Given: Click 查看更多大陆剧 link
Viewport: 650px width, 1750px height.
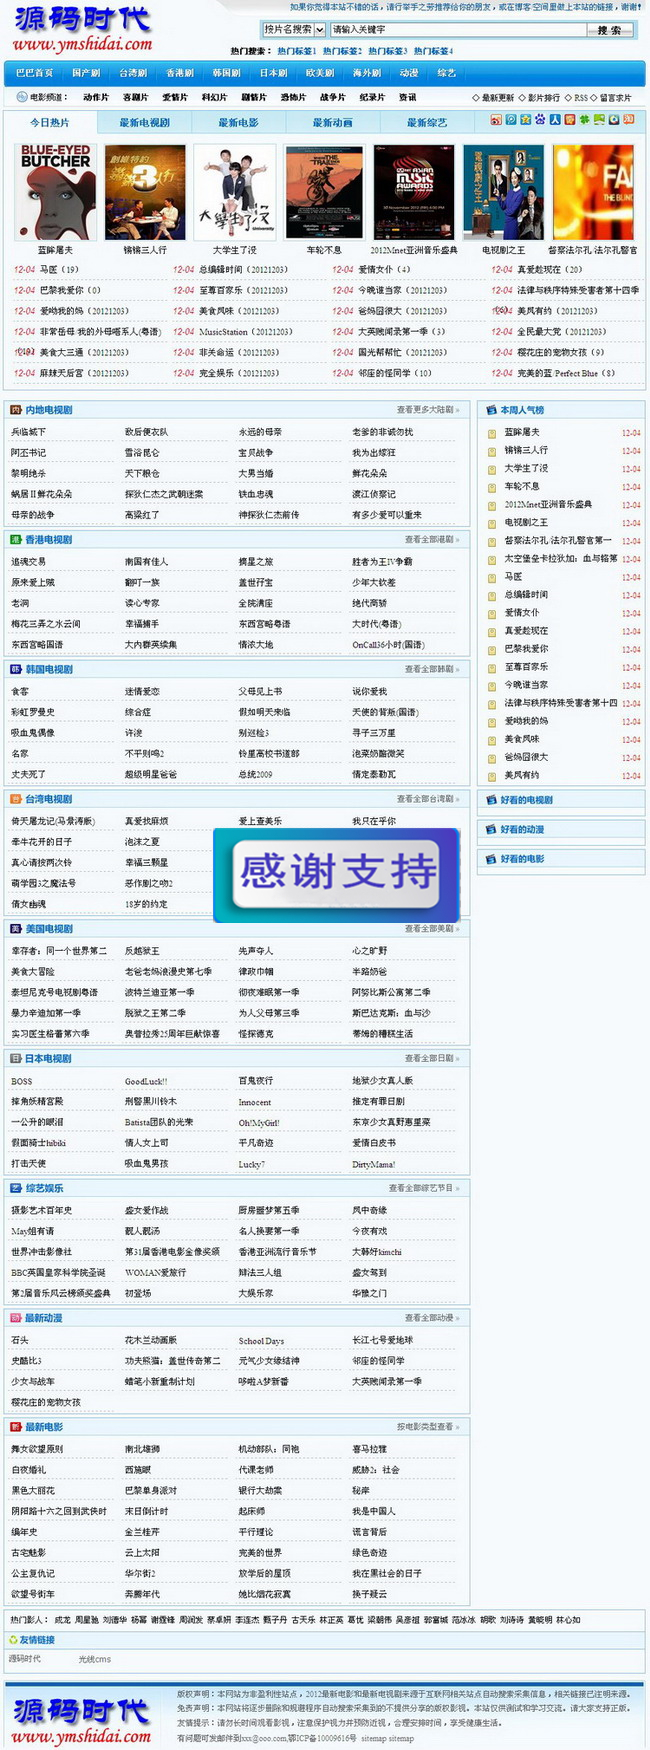Looking at the screenshot, I should (x=428, y=410).
